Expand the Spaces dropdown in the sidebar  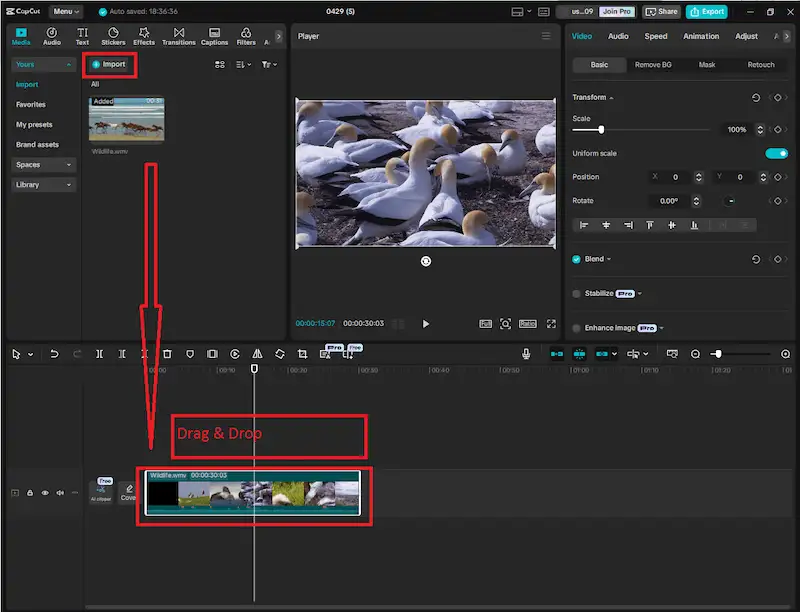[44, 165]
